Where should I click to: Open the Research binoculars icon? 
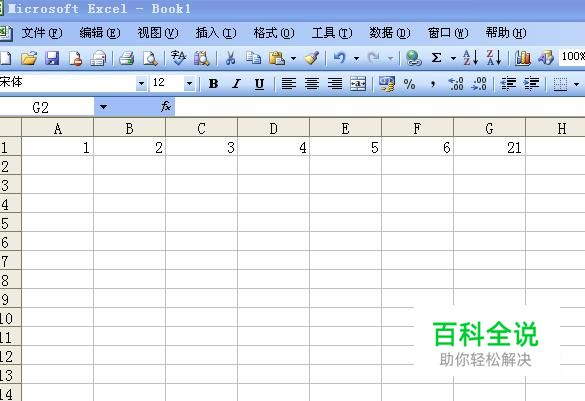[x=201, y=58]
